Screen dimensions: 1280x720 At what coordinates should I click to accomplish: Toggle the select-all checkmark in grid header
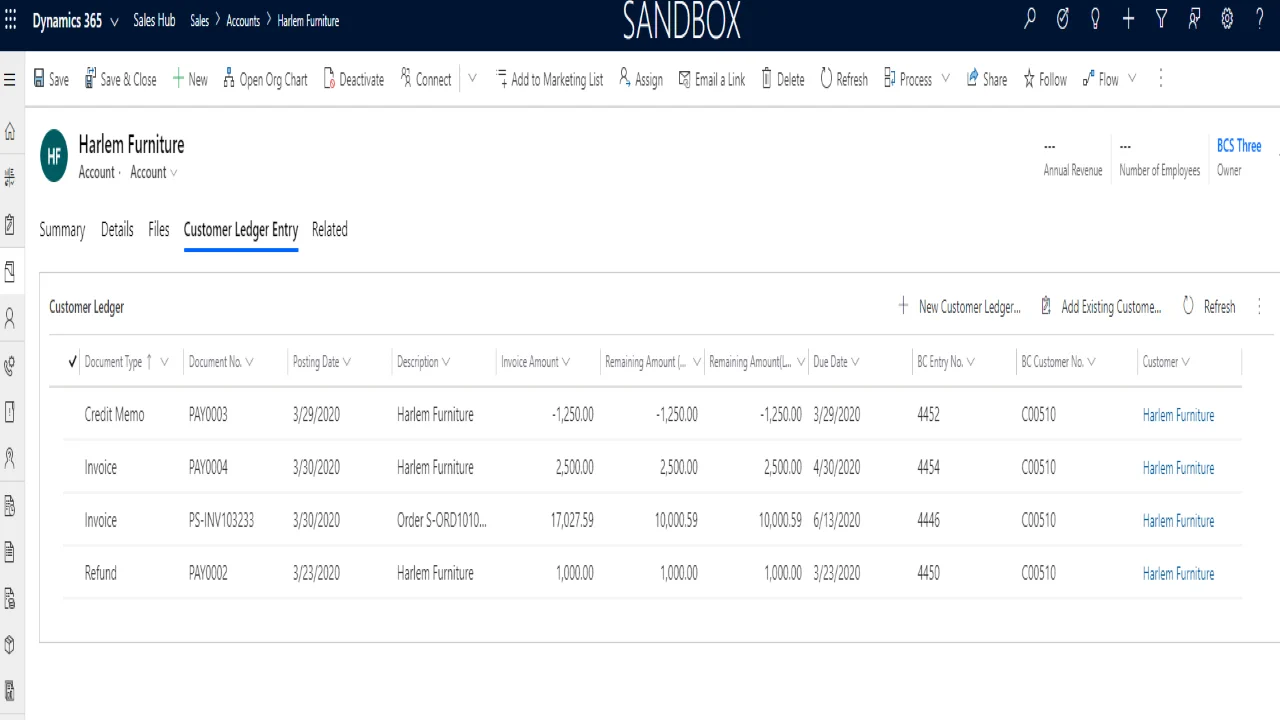[x=72, y=362]
